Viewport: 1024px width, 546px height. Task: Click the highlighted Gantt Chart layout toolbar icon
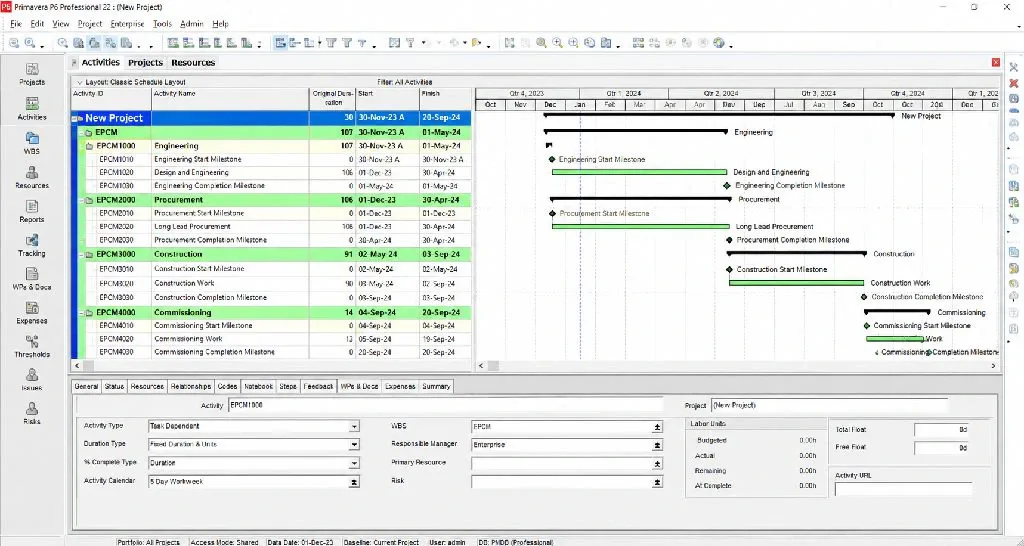[280, 43]
